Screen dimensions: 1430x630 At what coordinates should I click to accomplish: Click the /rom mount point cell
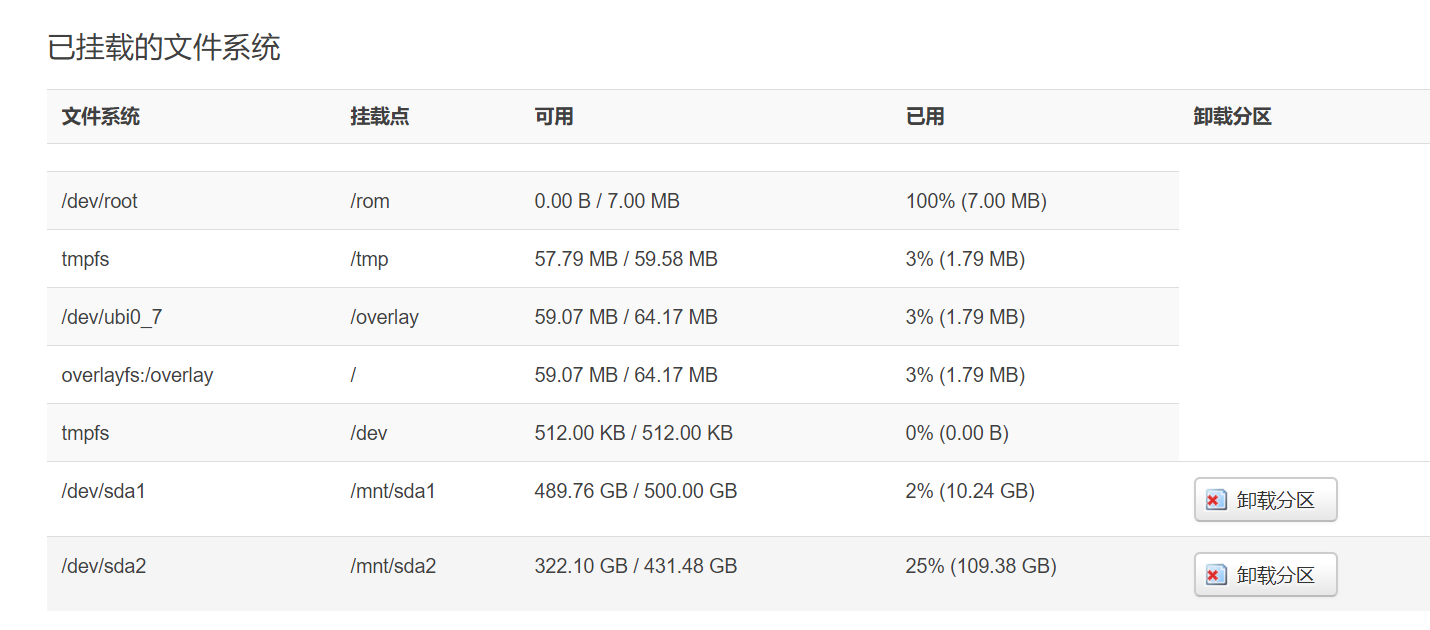click(x=370, y=201)
